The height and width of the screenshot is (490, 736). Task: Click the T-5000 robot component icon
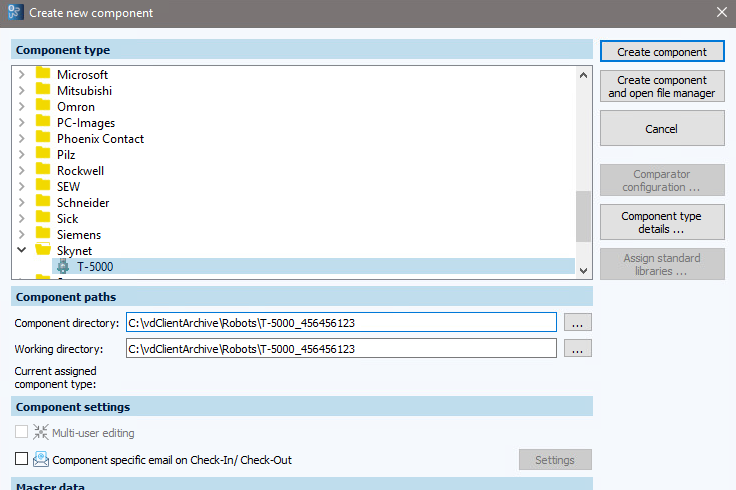coord(62,267)
